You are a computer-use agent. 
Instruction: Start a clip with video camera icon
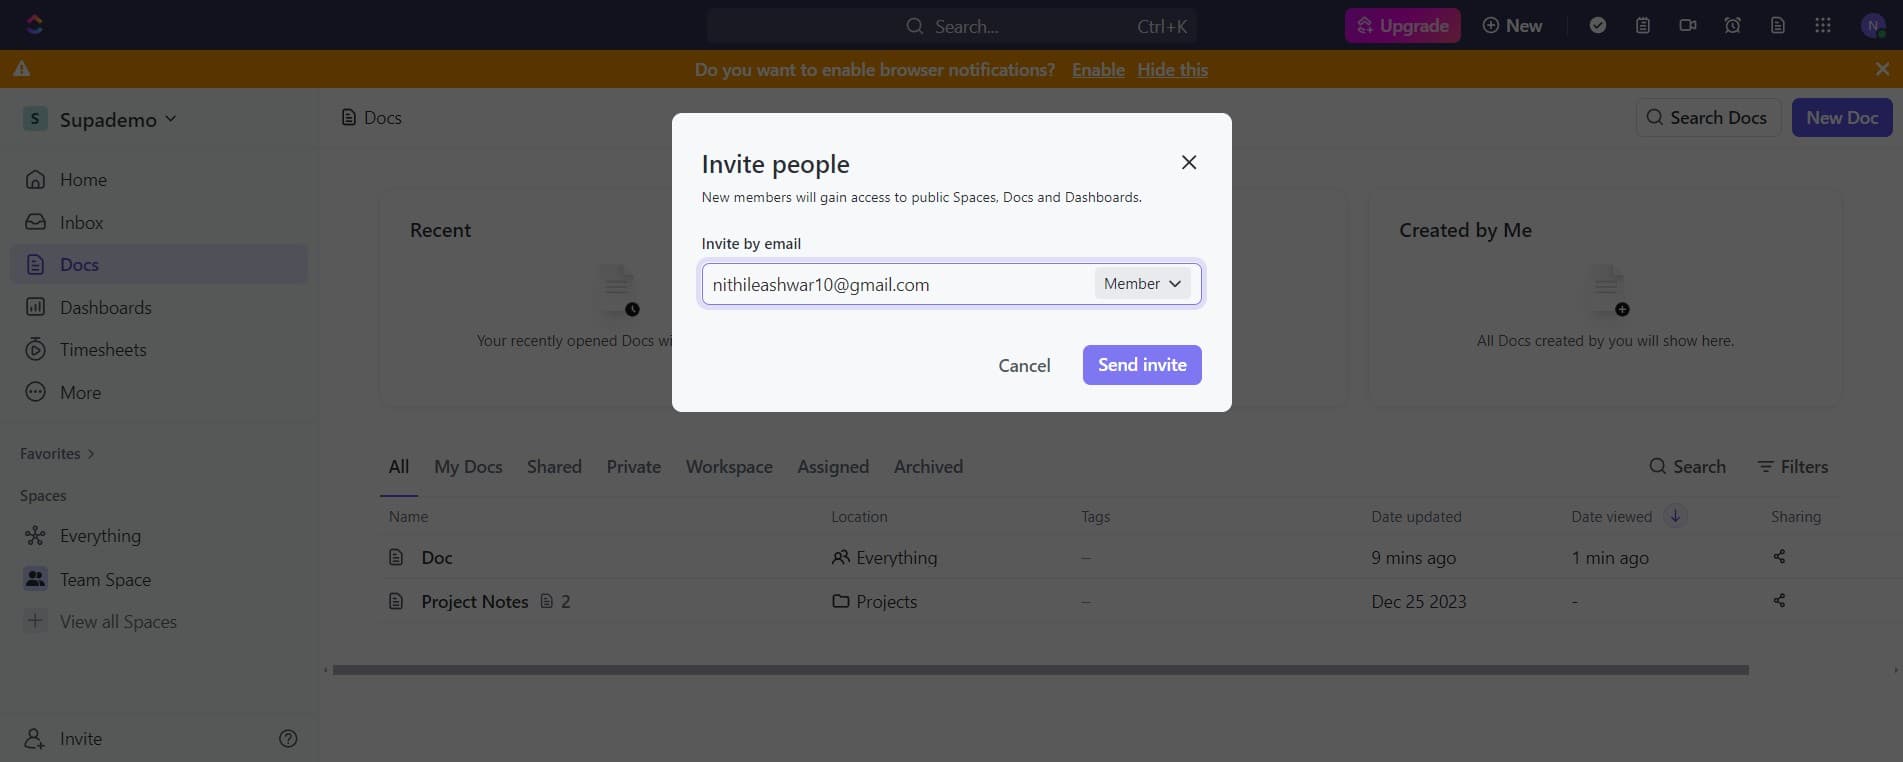[x=1688, y=25]
